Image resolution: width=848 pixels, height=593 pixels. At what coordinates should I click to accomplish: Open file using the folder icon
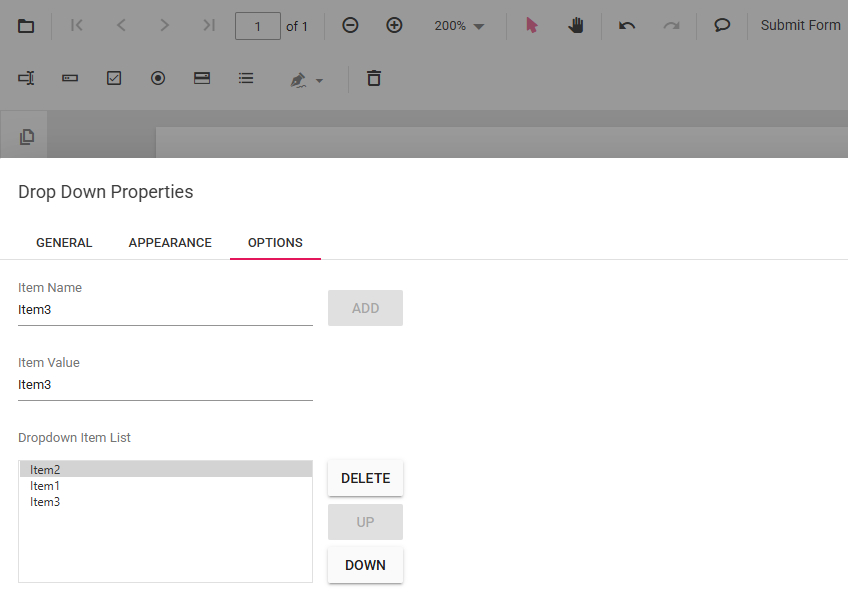[26, 25]
